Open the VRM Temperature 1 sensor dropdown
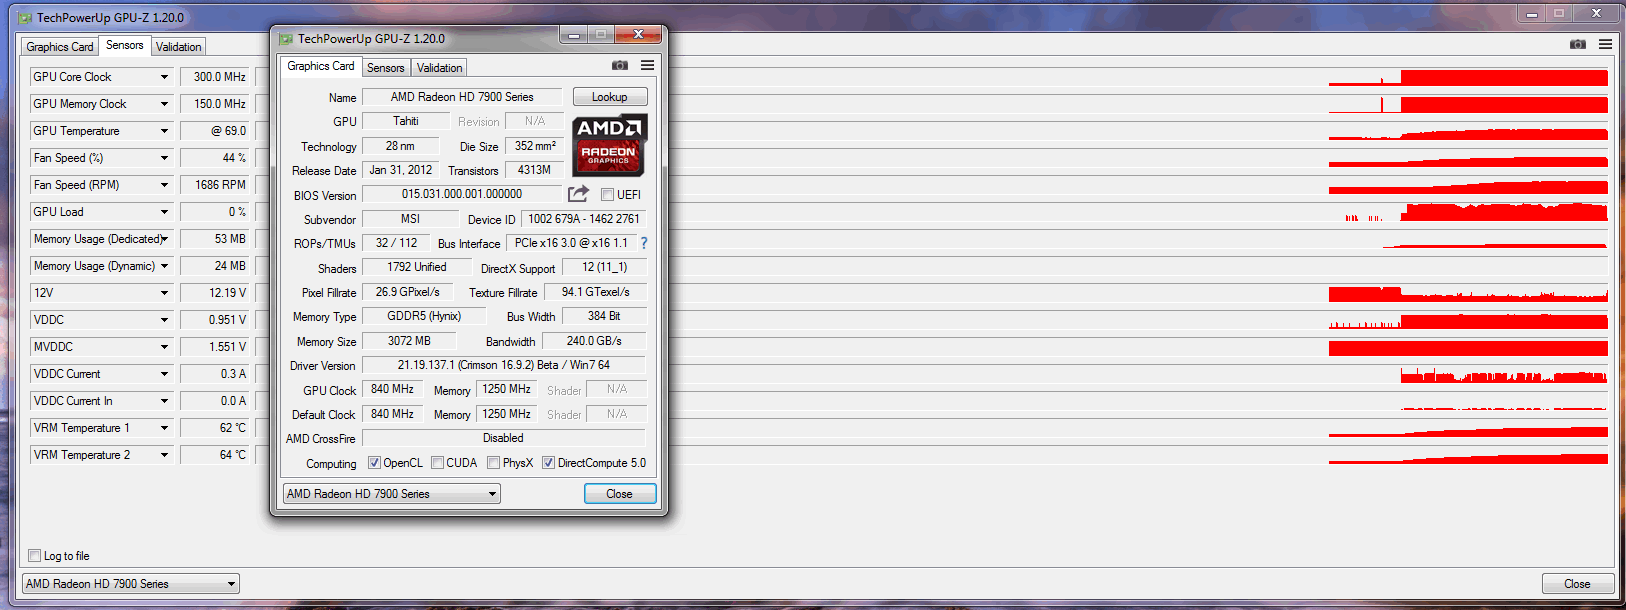1626x610 pixels. [x=165, y=428]
